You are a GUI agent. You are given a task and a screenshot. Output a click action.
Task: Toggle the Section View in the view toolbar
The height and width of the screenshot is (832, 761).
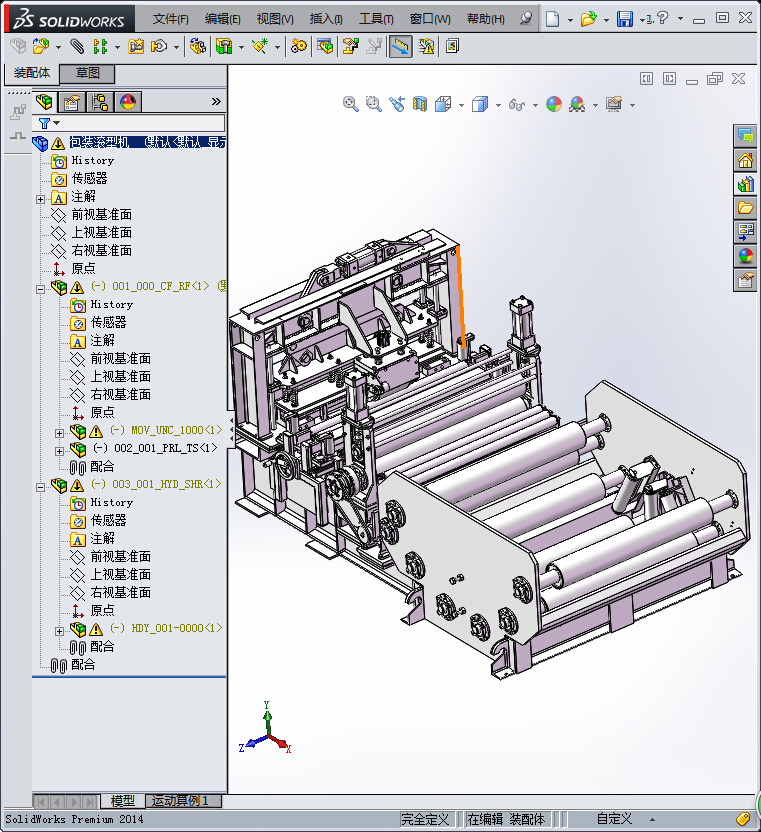pyautogui.click(x=420, y=104)
